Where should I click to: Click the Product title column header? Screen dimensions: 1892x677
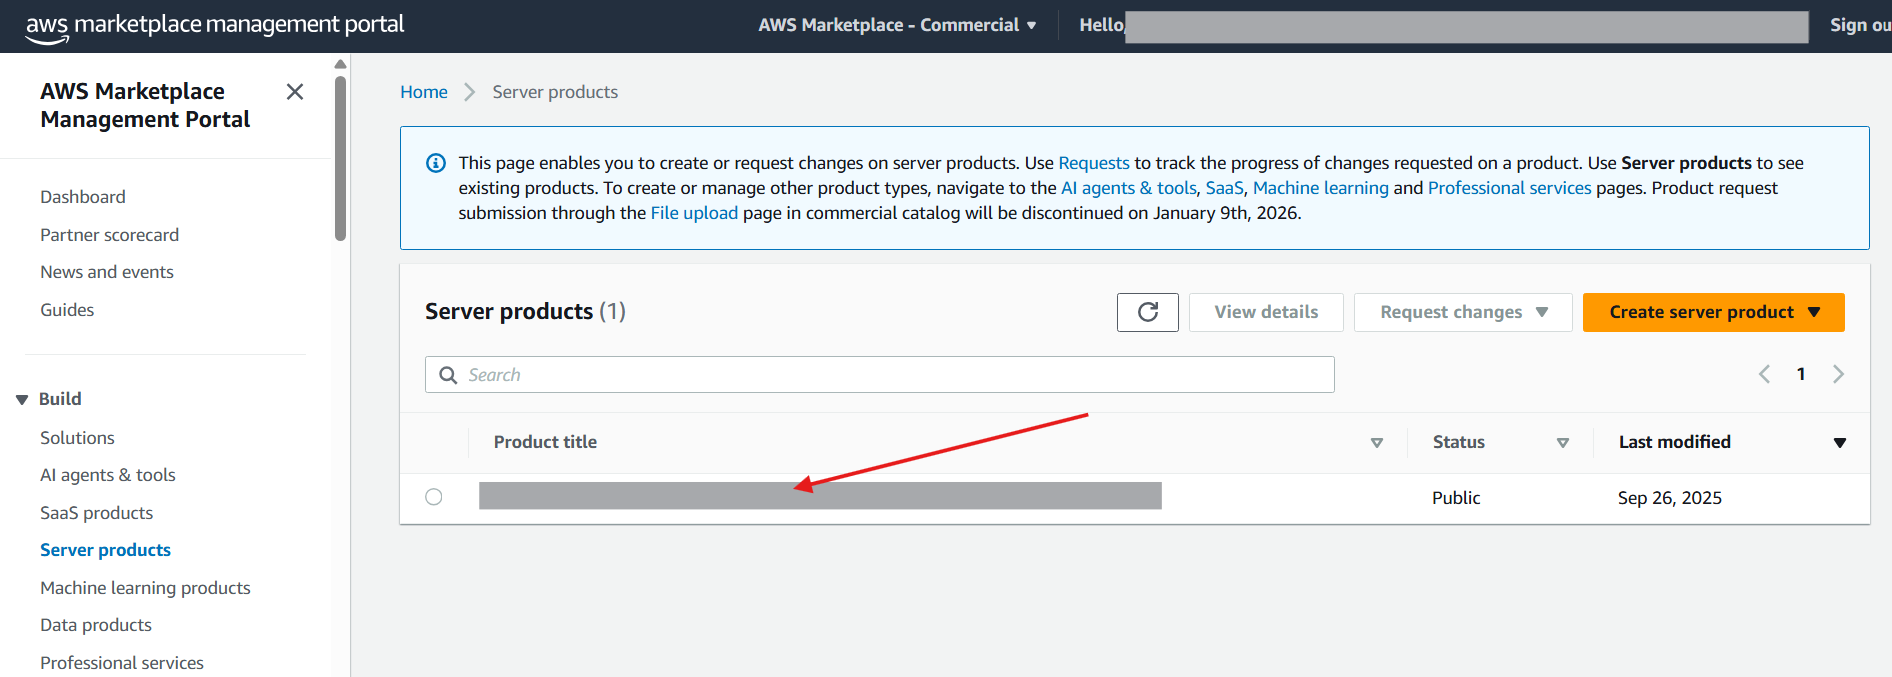(x=545, y=442)
